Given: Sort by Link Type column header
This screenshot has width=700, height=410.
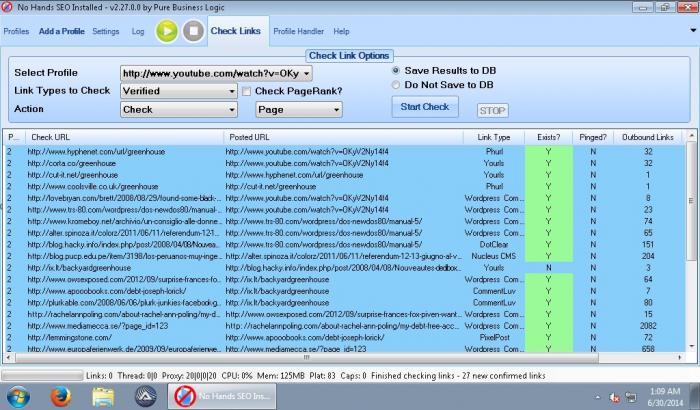Looking at the screenshot, I should pos(494,137).
